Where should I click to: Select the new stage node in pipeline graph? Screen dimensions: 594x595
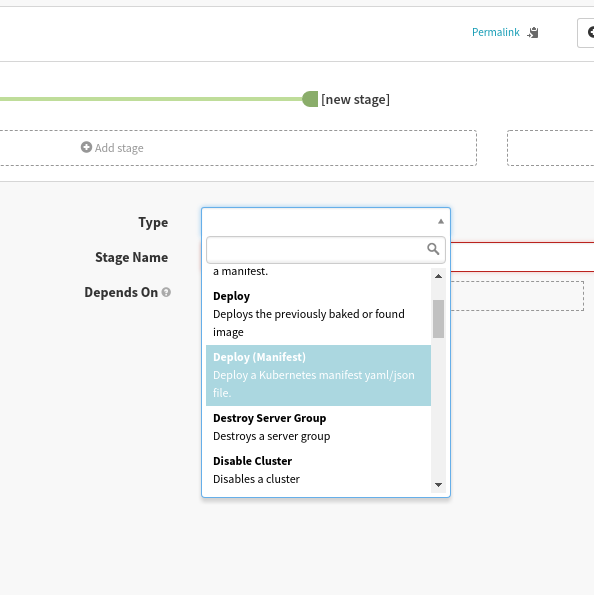click(310, 99)
